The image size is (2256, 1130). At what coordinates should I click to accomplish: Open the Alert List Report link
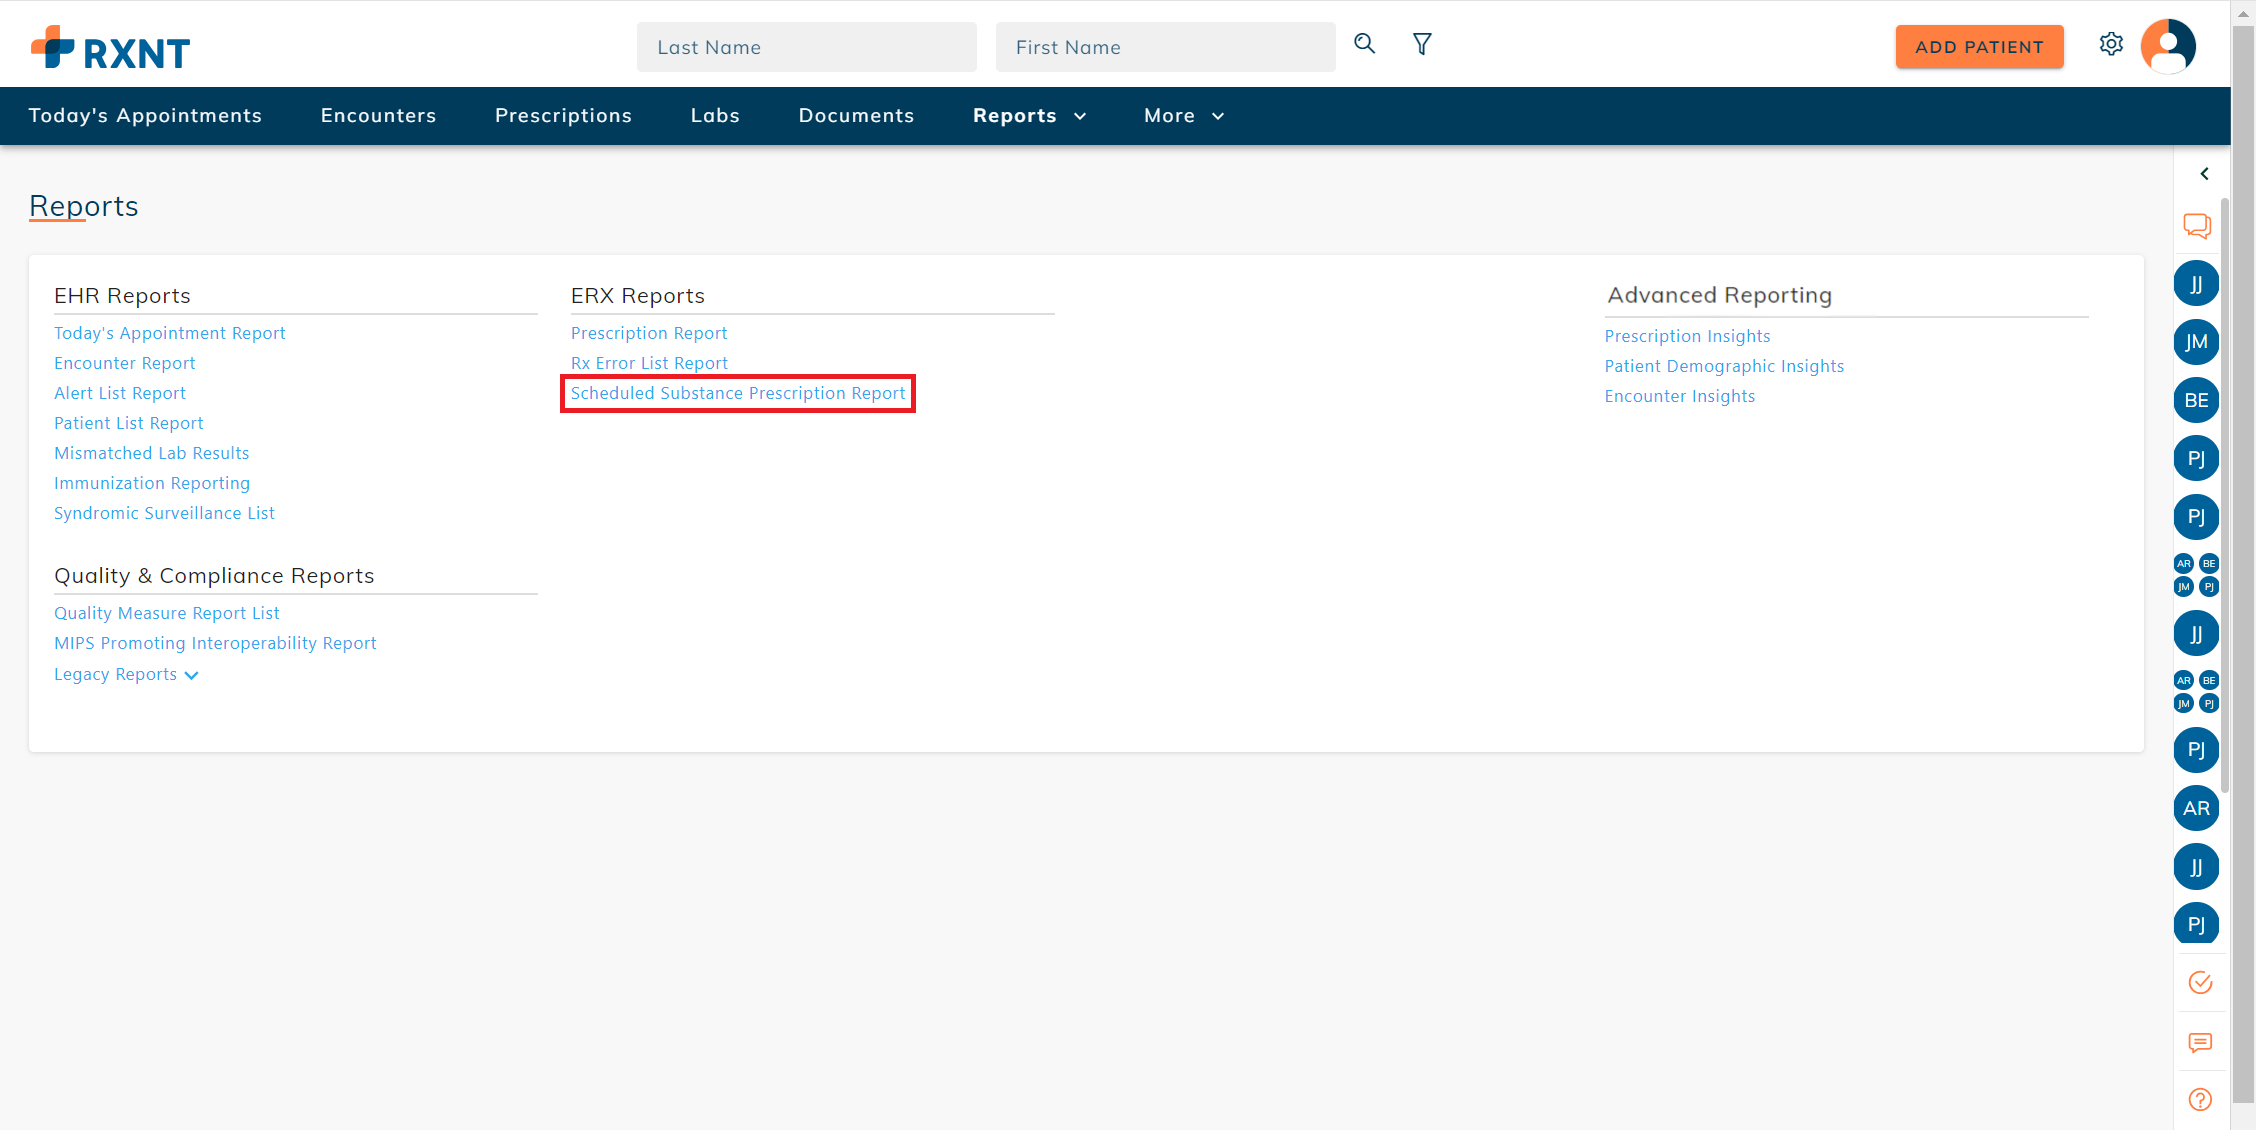coord(119,393)
